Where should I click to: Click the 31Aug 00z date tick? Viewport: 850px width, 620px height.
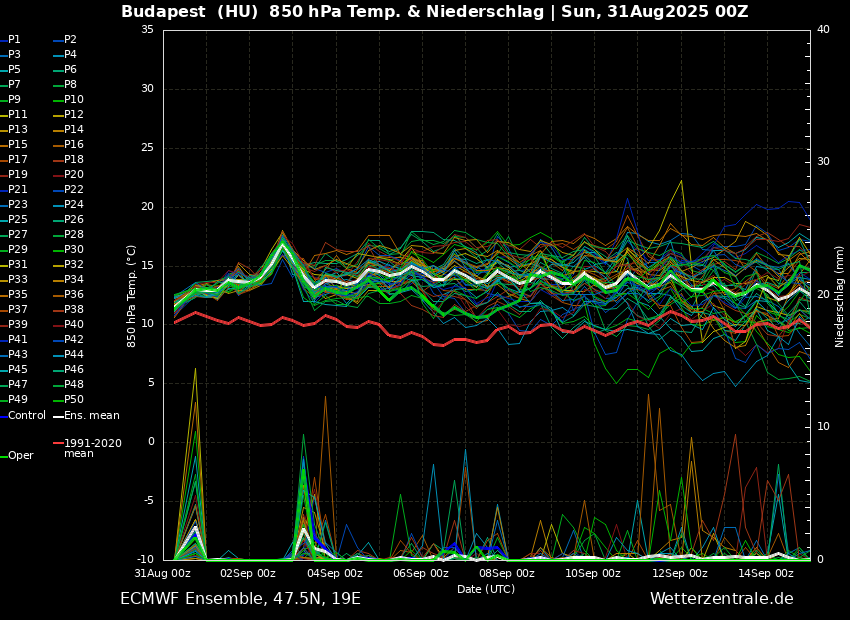click(162, 573)
